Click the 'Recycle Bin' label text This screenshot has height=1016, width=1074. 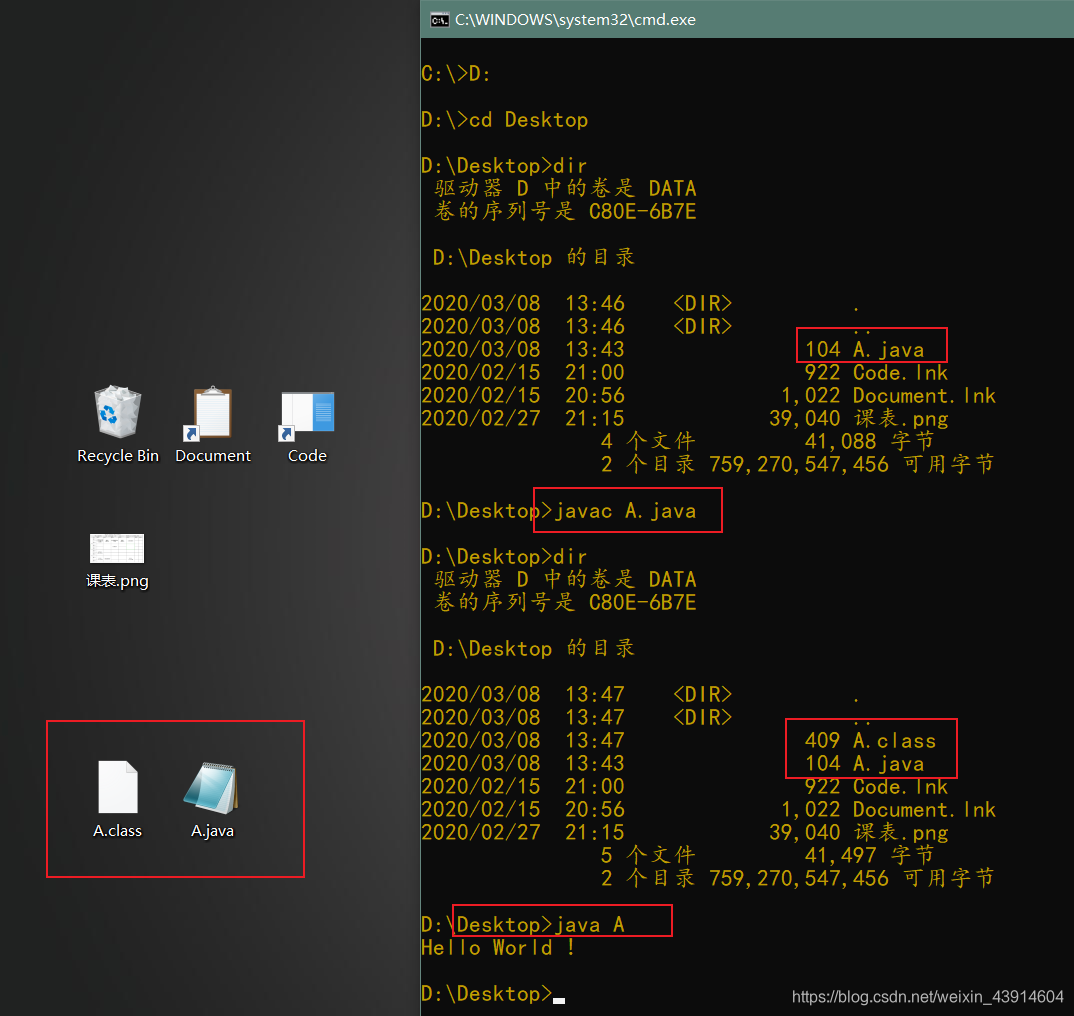118,456
